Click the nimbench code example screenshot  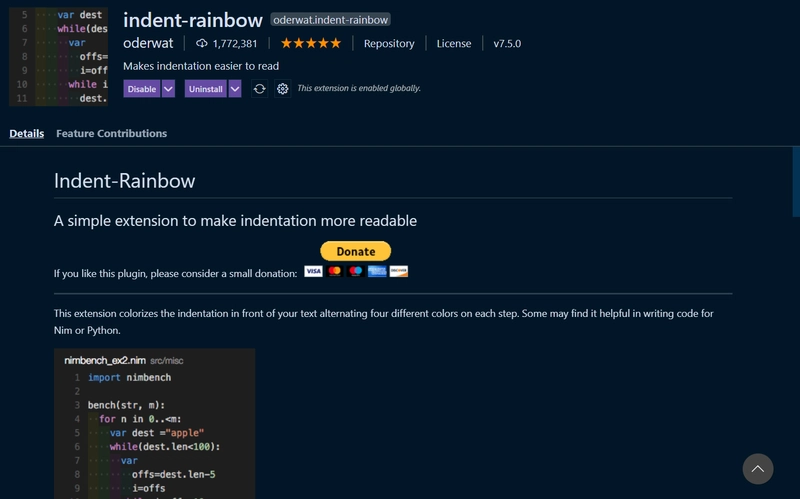pos(155,423)
